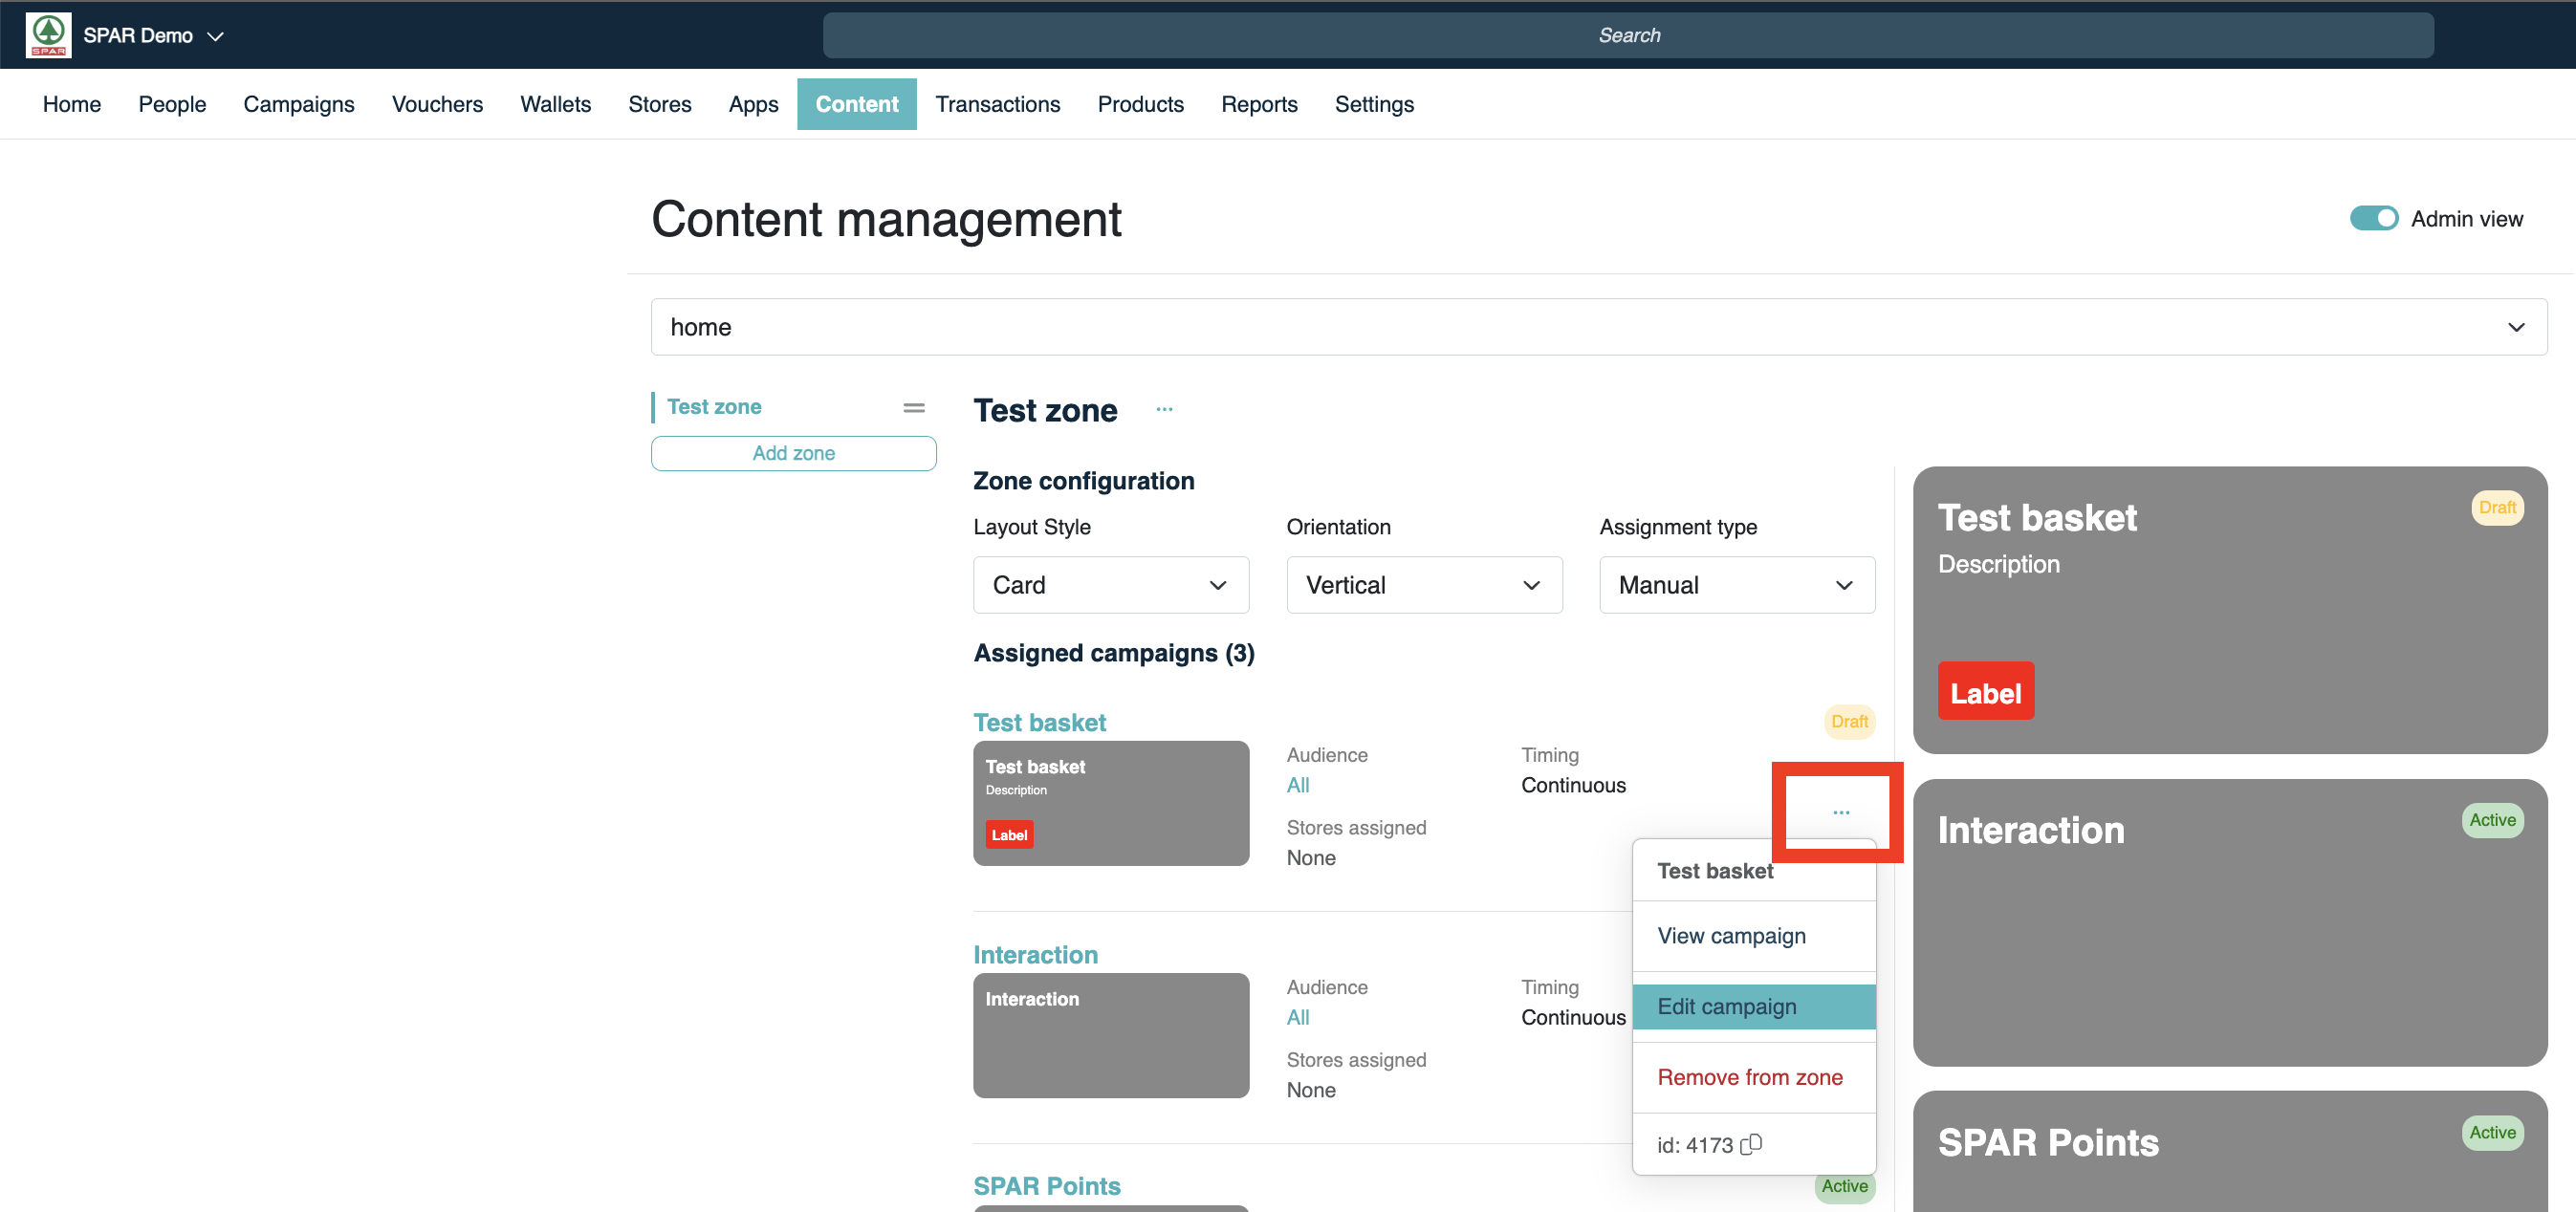This screenshot has width=2576, height=1212.
Task: Click the red Label badge on the large preview card
Action: coord(1985,692)
